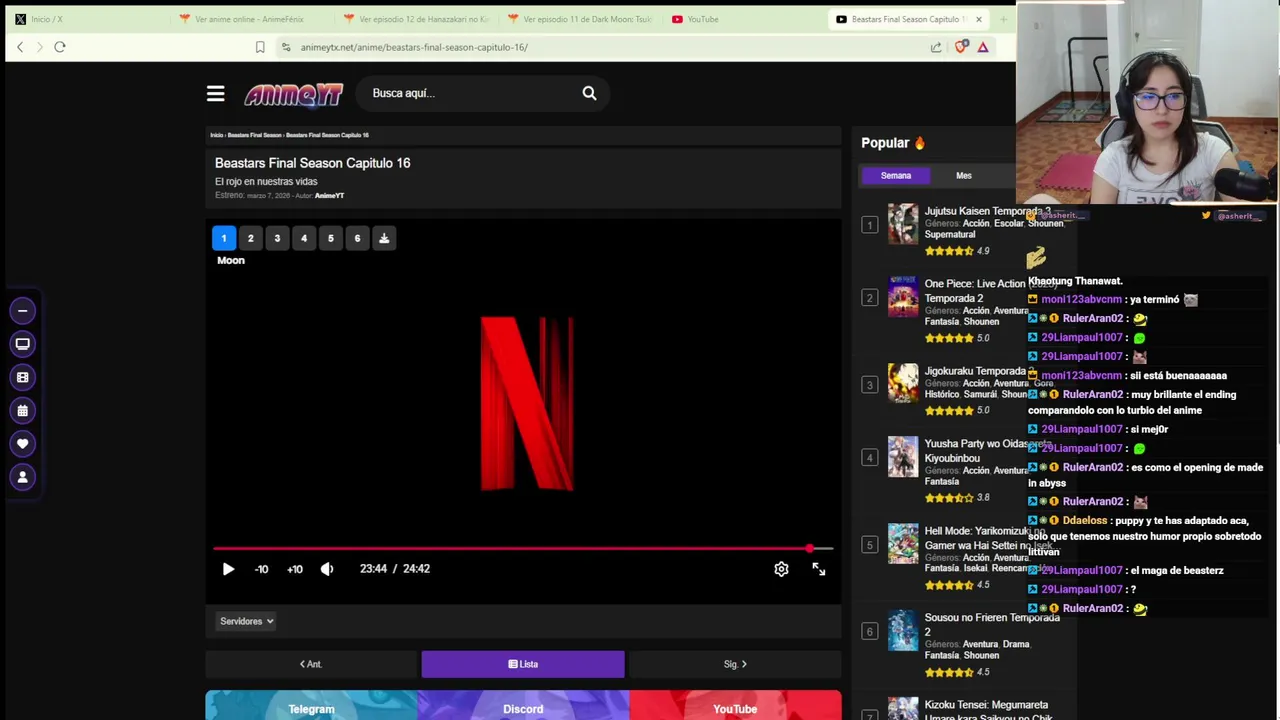Bookmark this page with the bookmark icon
The height and width of the screenshot is (720, 1280).
pyautogui.click(x=260, y=47)
